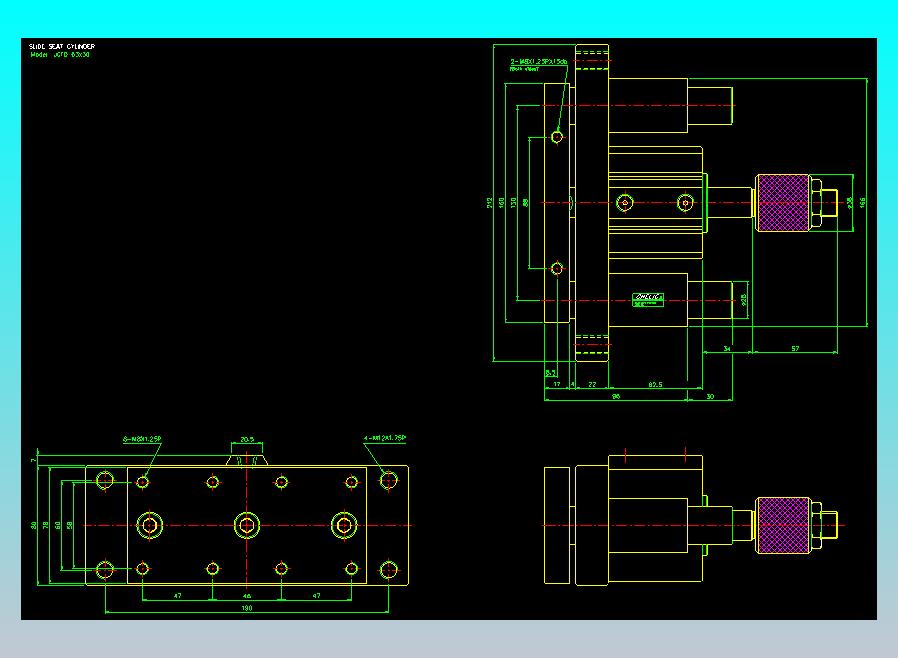Click the 'SLIDE SEAT CYLINDER' title text
The height and width of the screenshot is (658, 898).
click(x=62, y=46)
